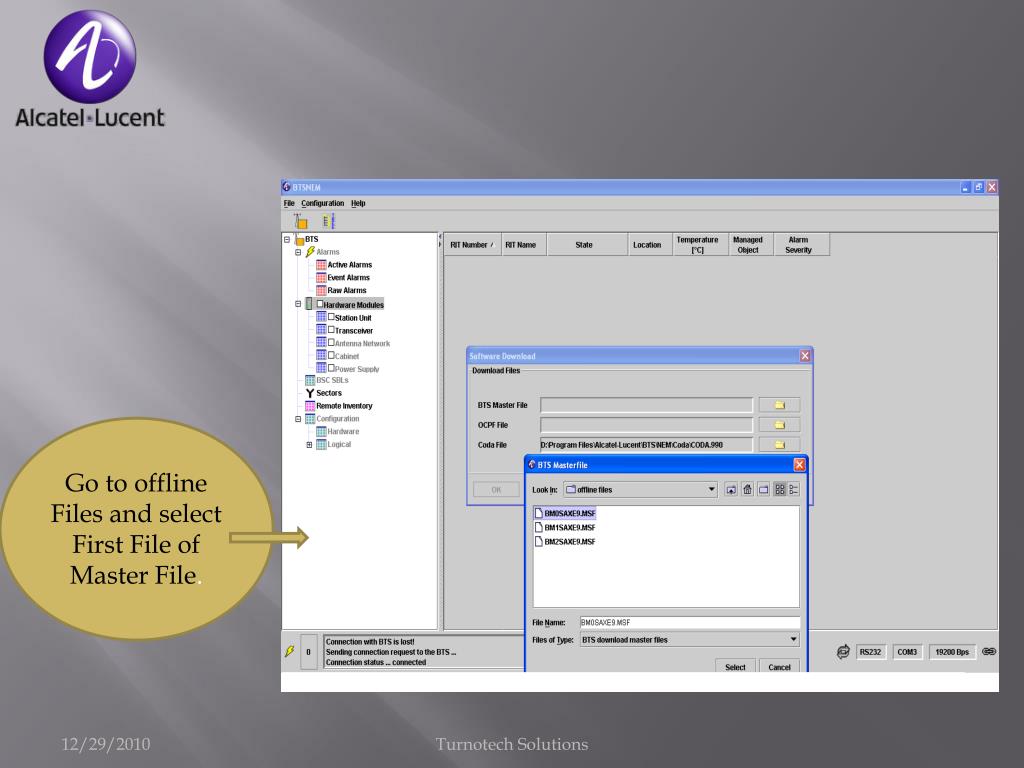Click the BSC SBLs table icon
1024x768 pixels.
click(x=310, y=380)
